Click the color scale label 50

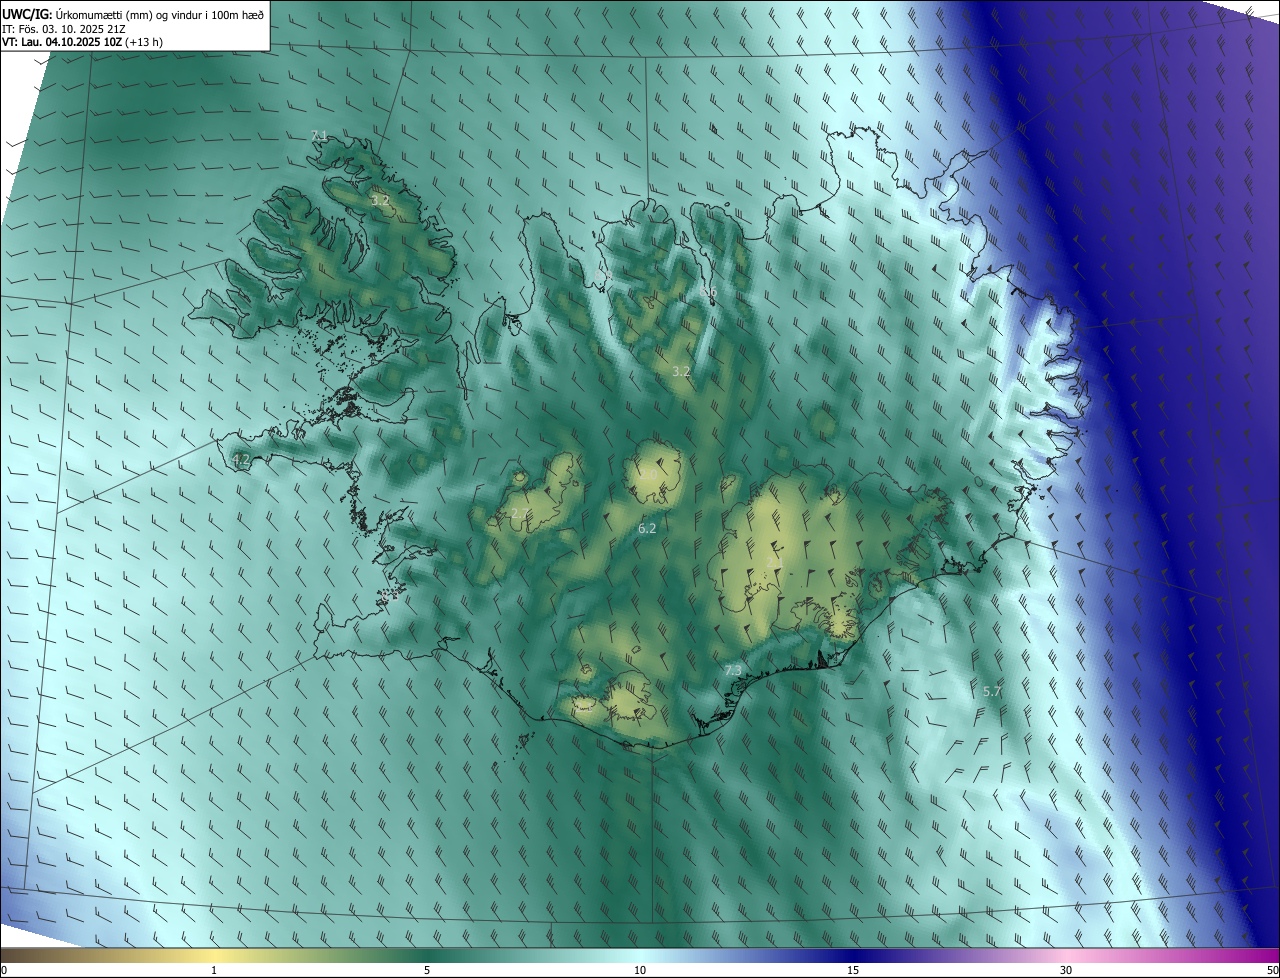click(1272, 970)
